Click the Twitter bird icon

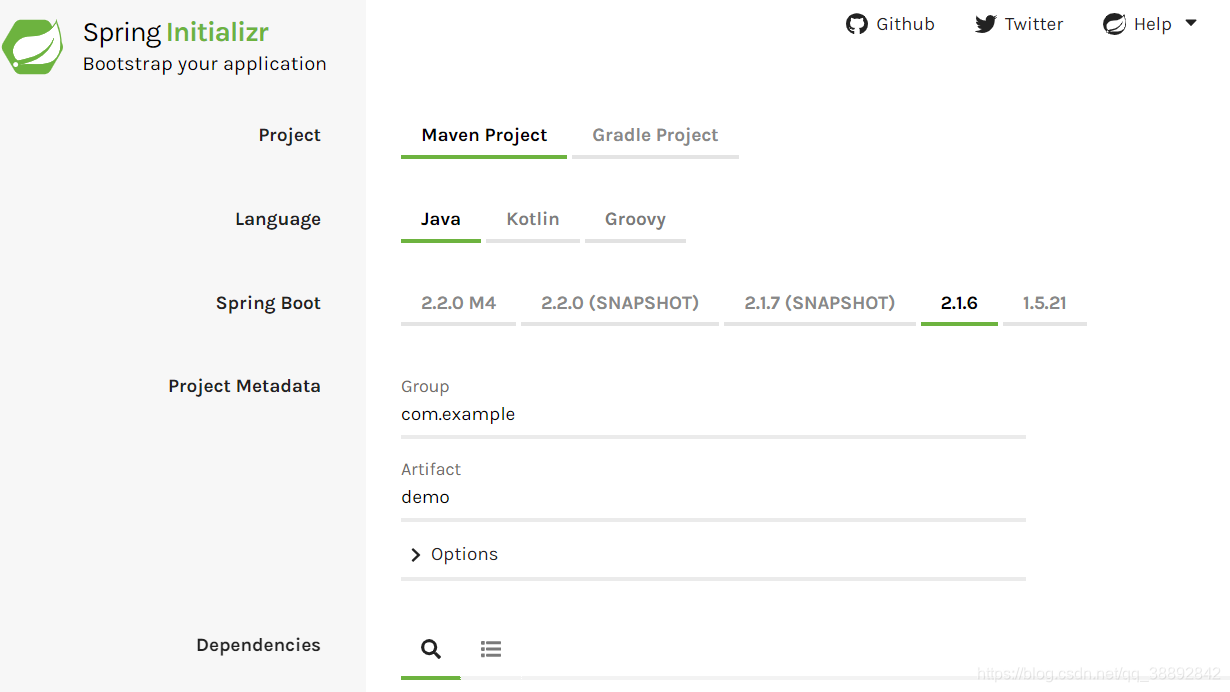coord(986,24)
